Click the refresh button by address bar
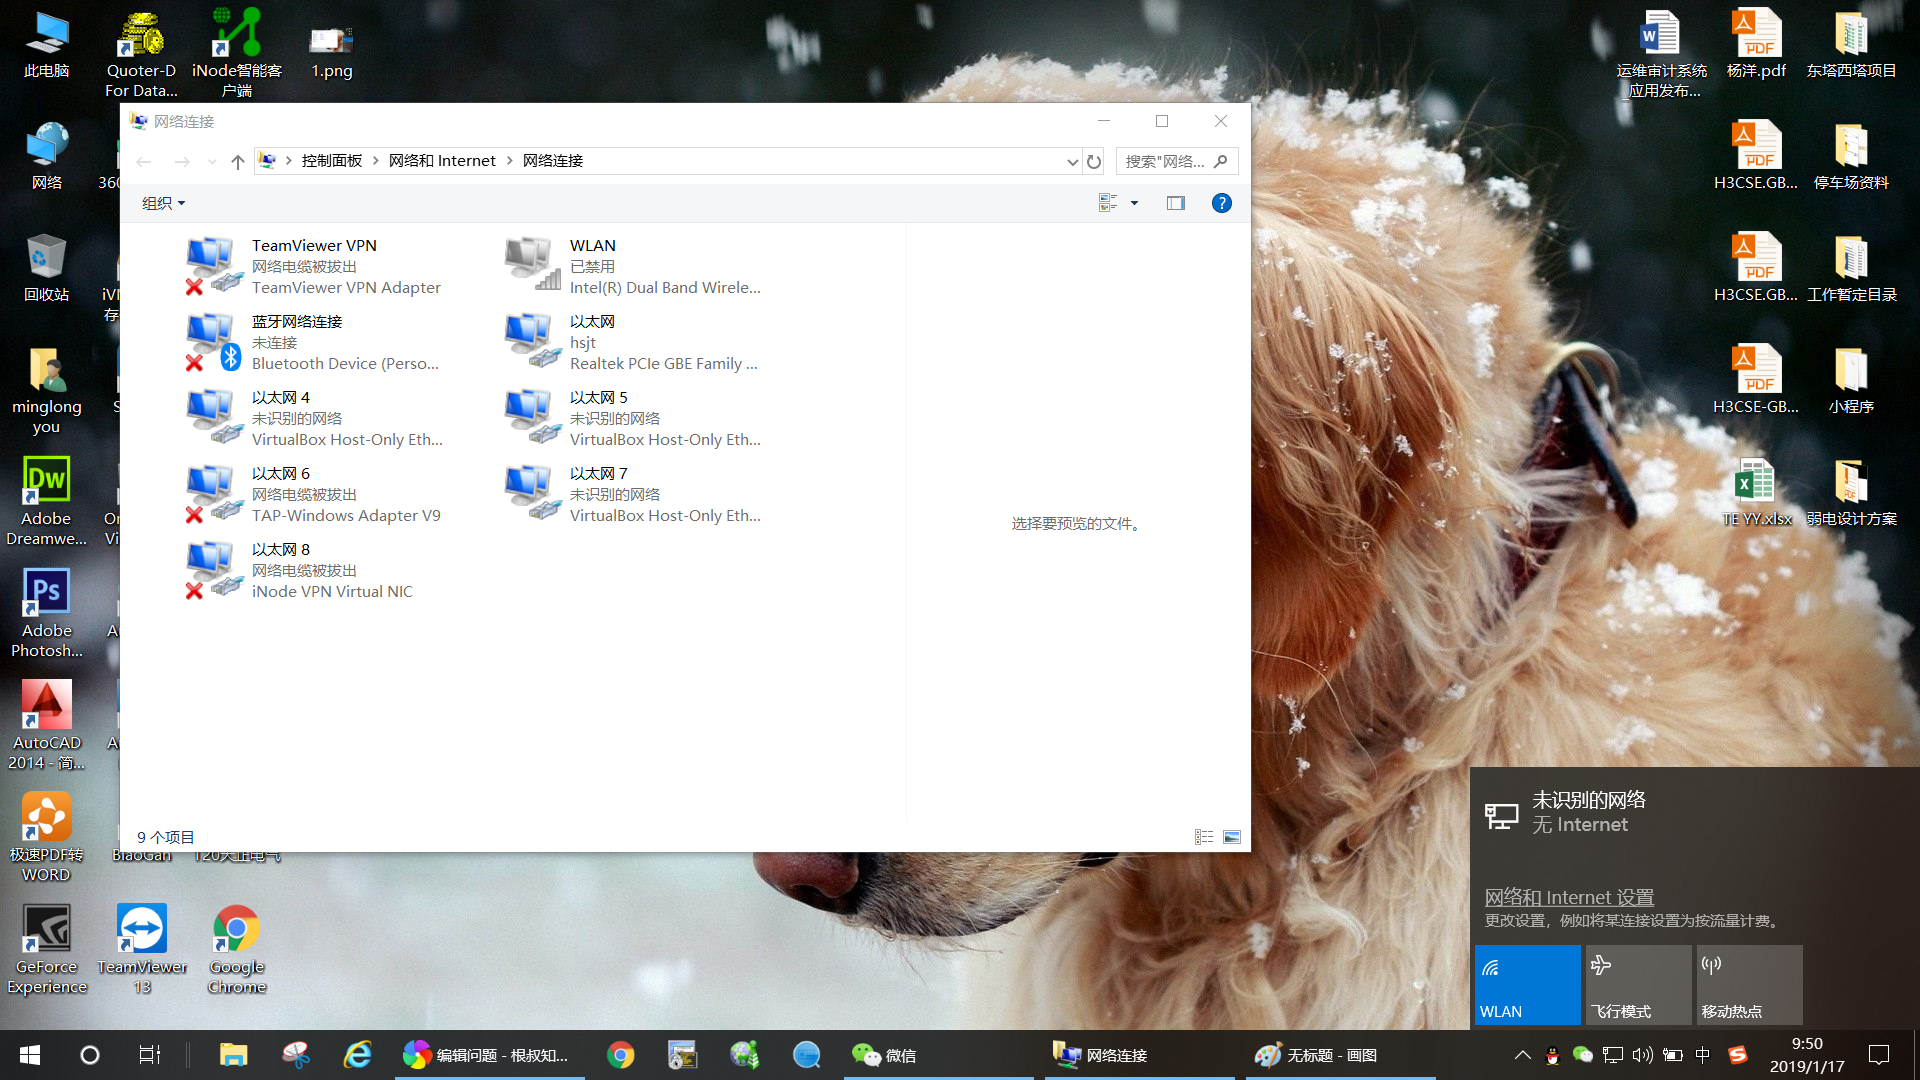Screen dimensions: 1920x1080 tap(1094, 161)
